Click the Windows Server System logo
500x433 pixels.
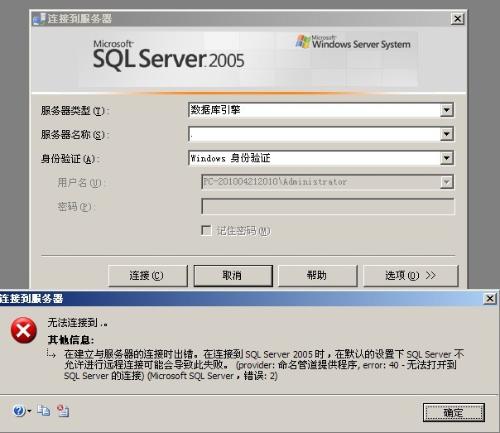(353, 42)
